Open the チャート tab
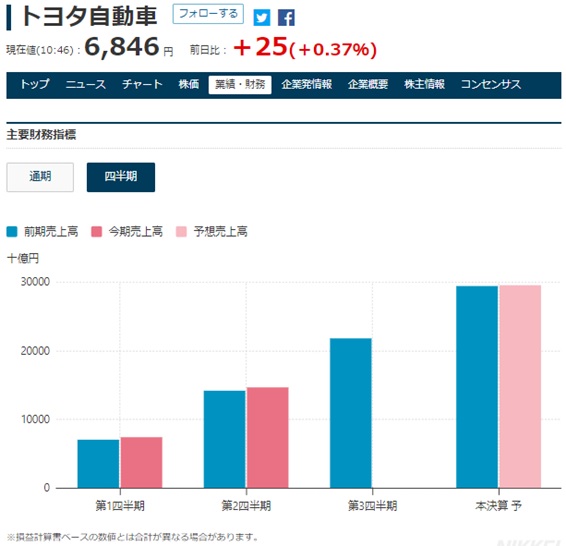The image size is (566, 546). [x=142, y=84]
